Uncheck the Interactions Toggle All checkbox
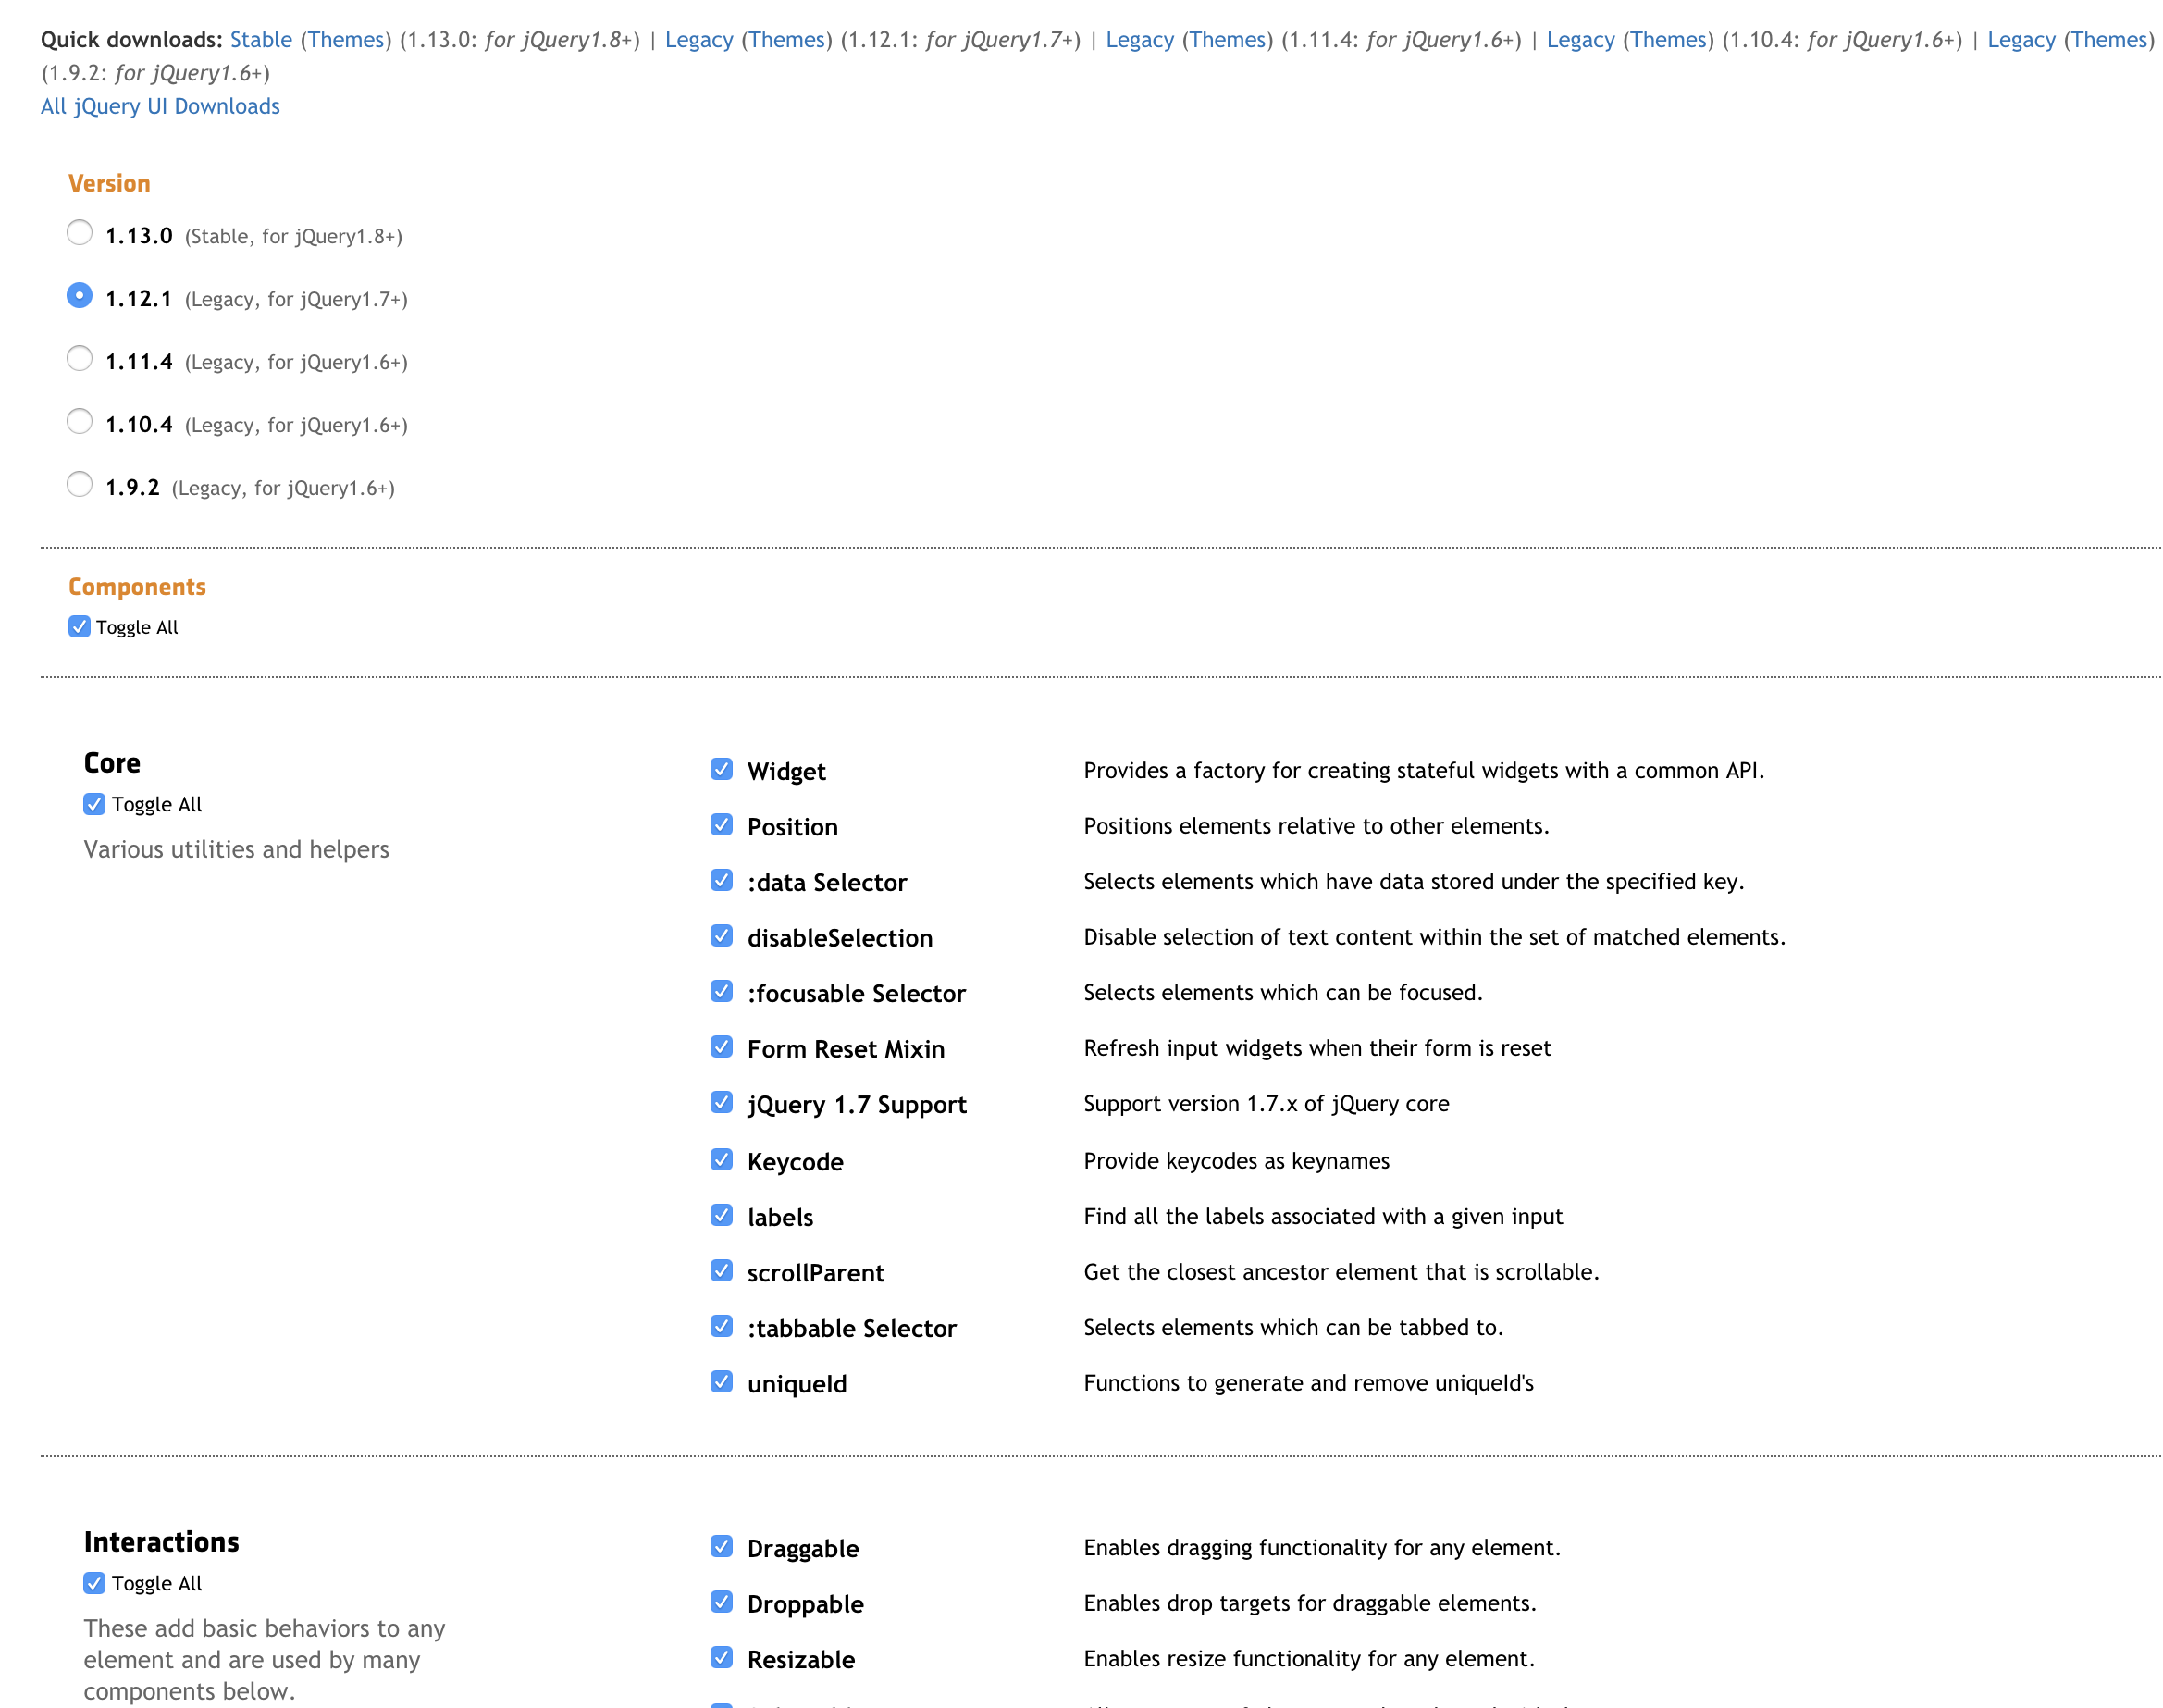This screenshot has width=2163, height=1708. click(x=94, y=1583)
